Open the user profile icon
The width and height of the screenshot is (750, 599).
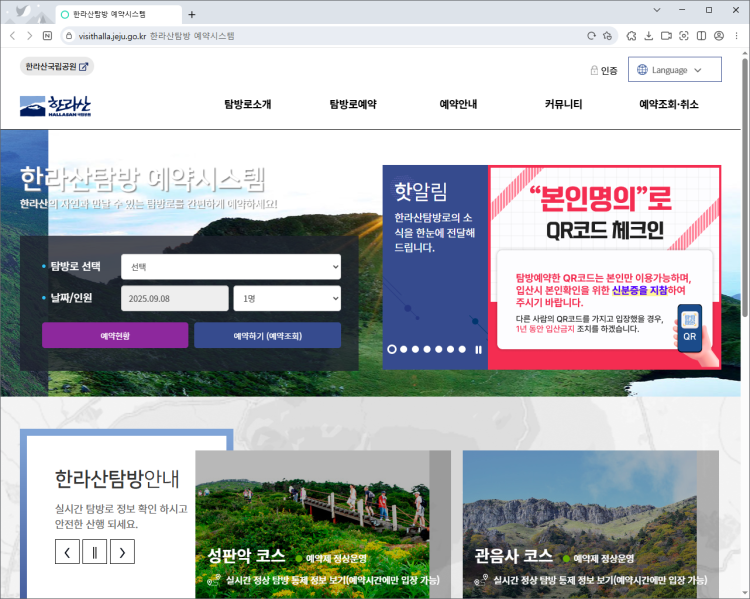click(x=719, y=36)
